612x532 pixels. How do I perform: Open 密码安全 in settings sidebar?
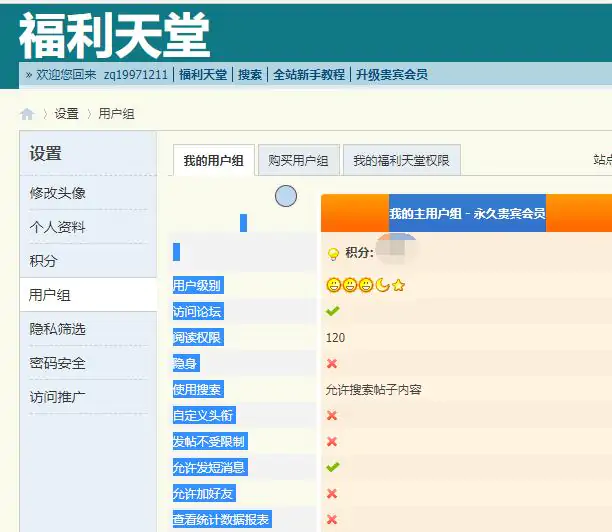coord(58,363)
